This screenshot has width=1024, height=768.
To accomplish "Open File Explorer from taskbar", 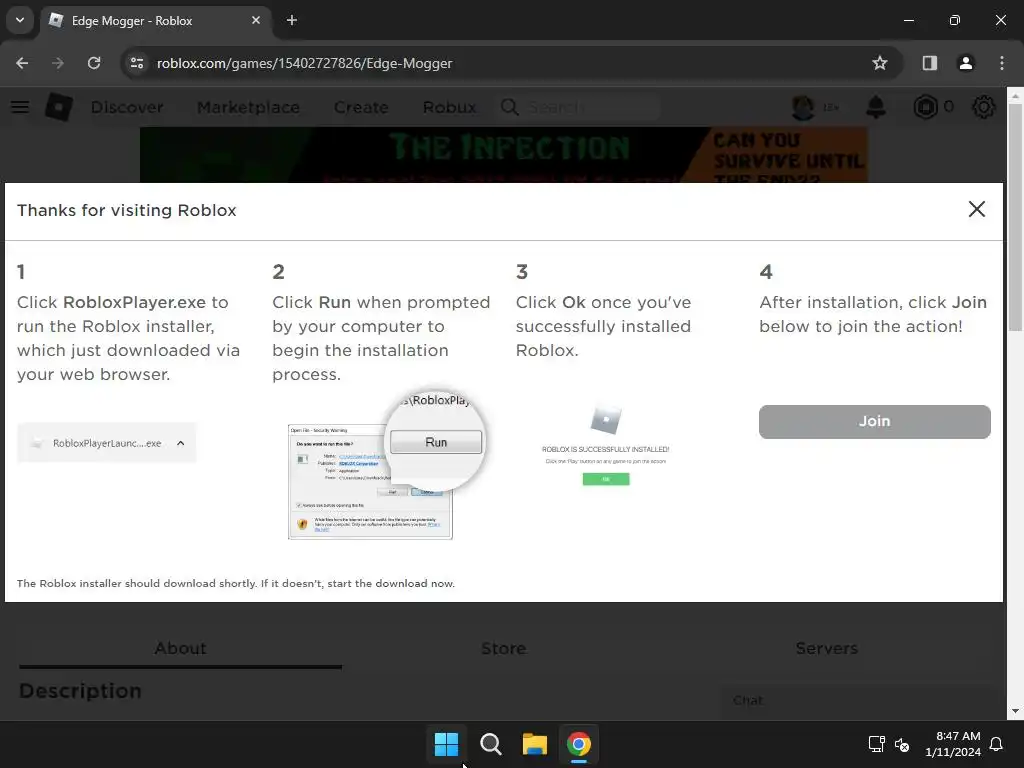I will (535, 744).
